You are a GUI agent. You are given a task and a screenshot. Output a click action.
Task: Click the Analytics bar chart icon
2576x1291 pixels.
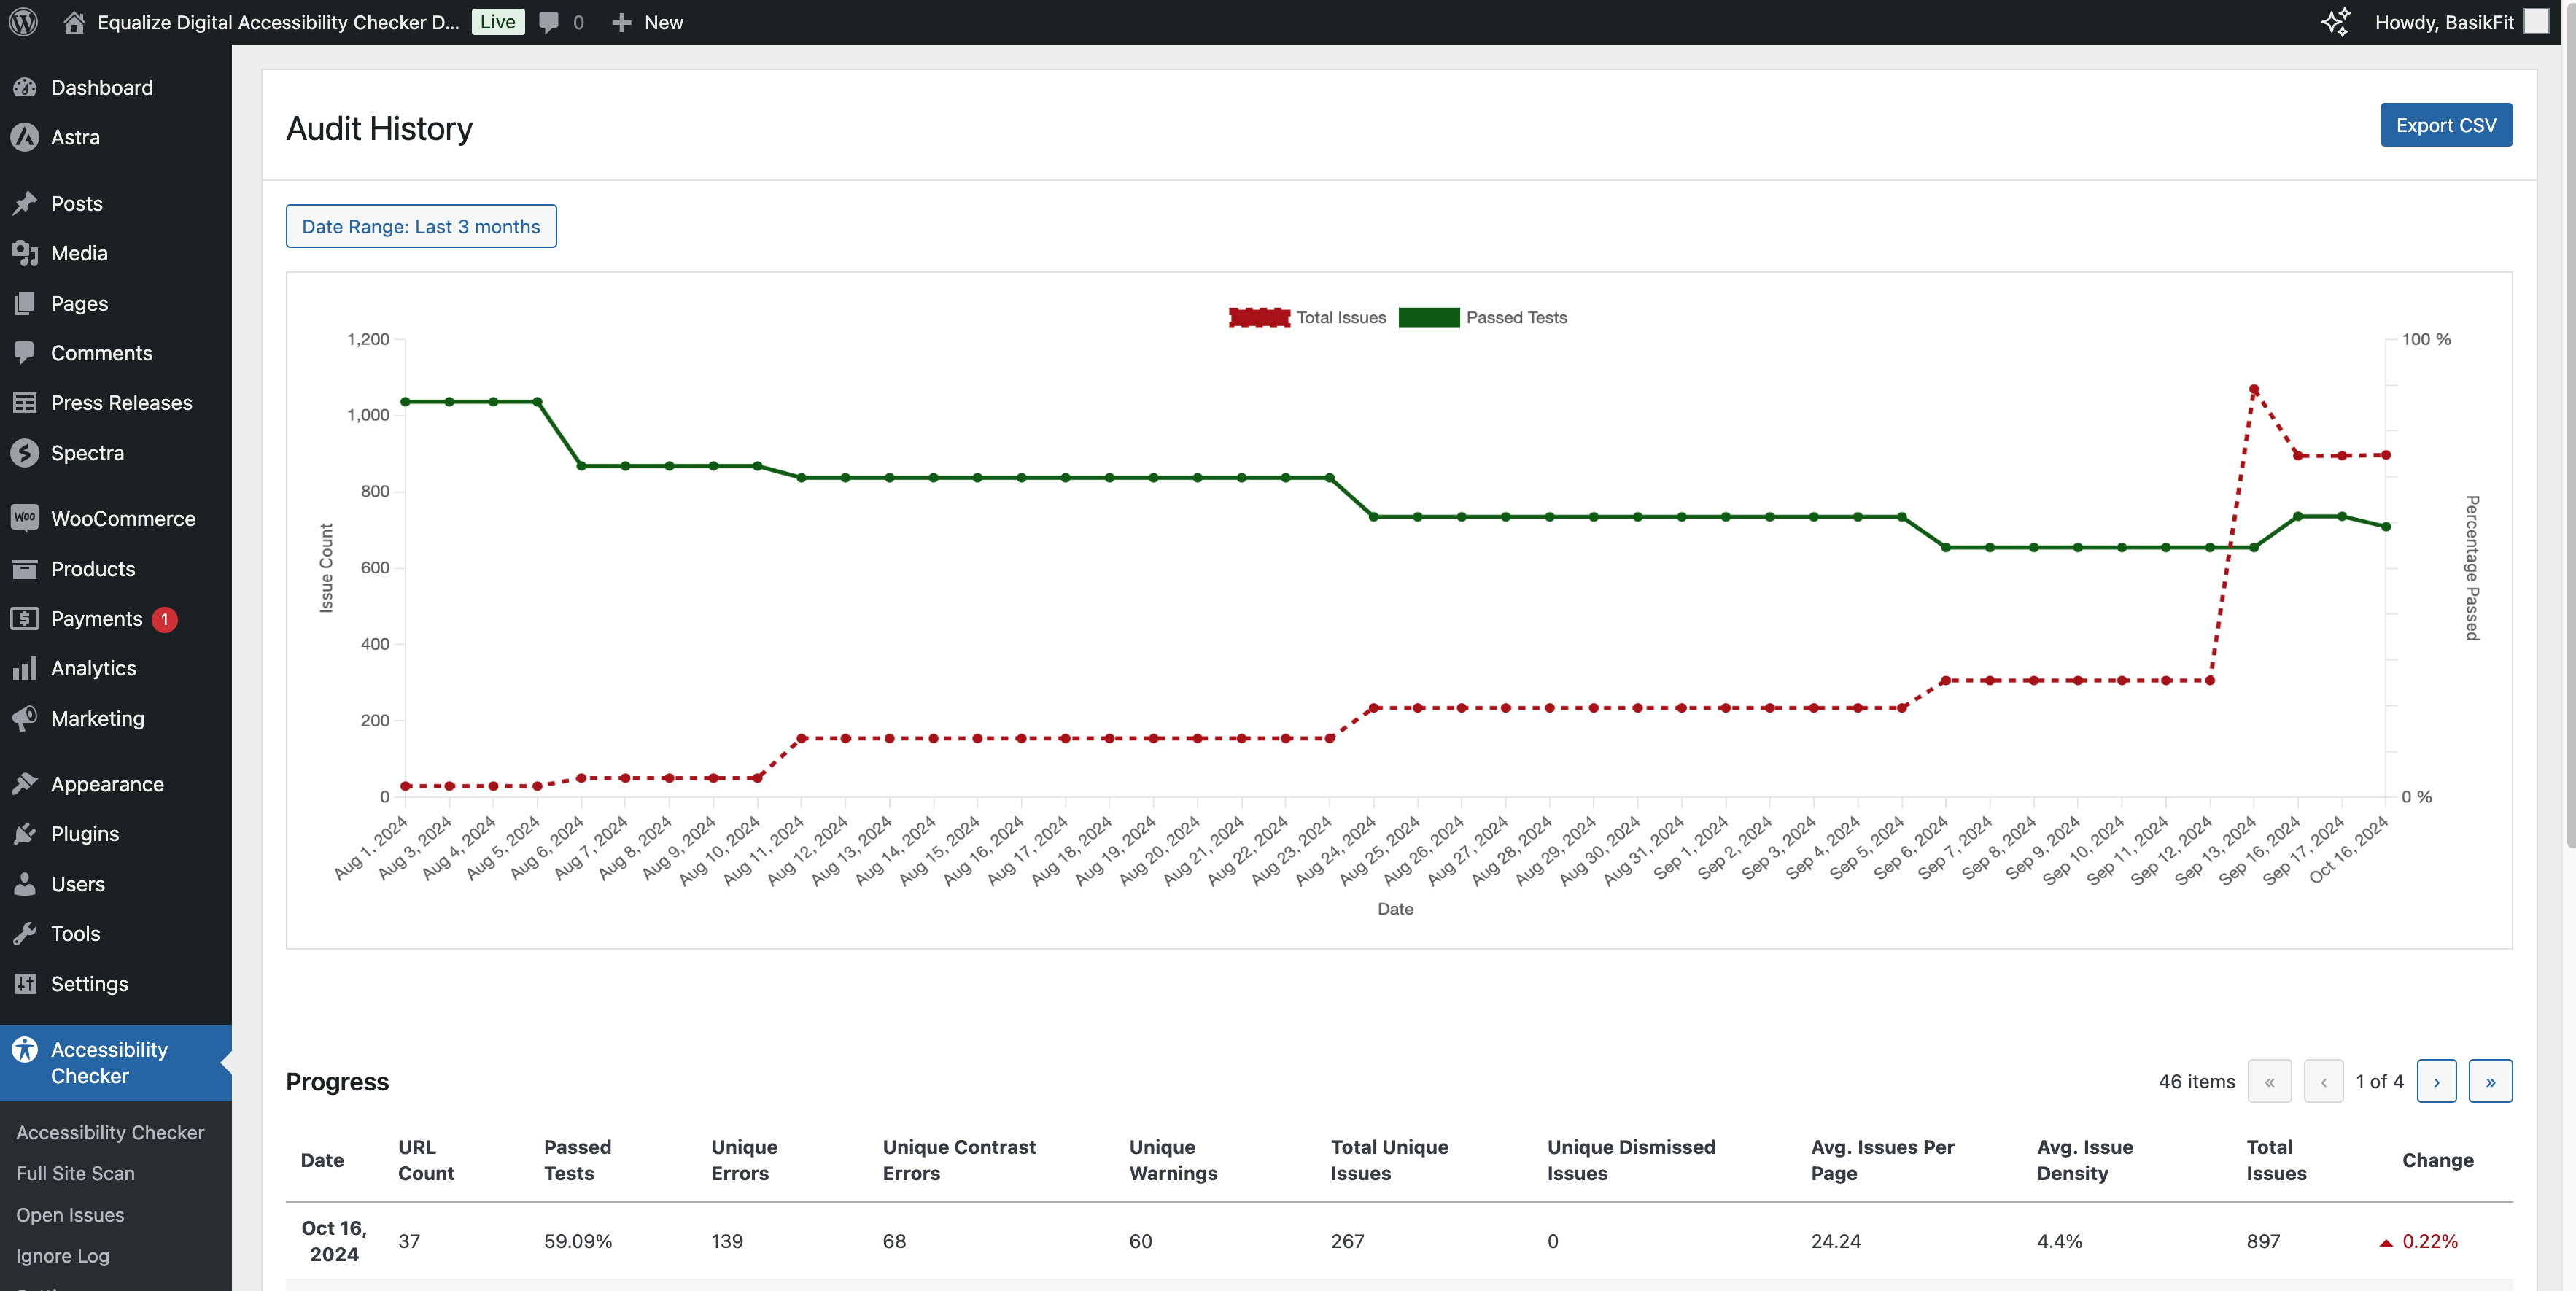(25, 668)
